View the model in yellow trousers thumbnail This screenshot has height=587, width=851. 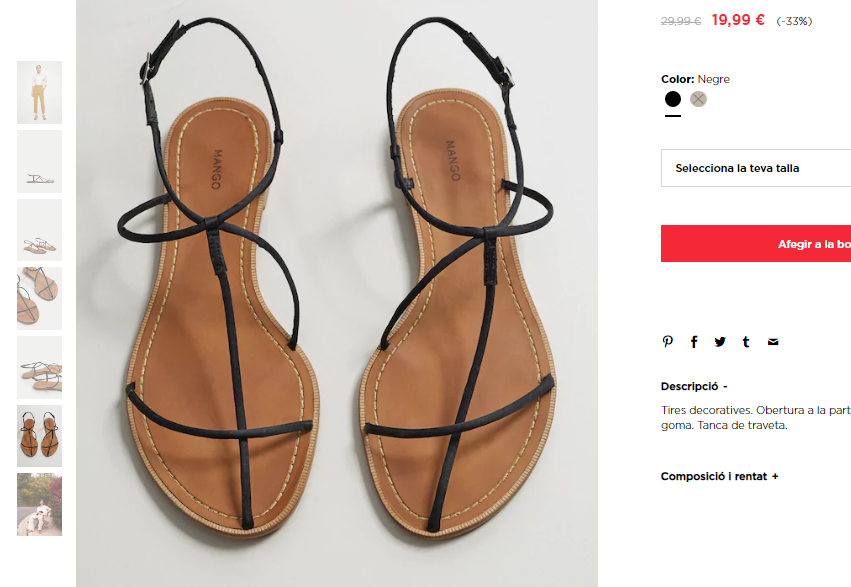tap(40, 92)
